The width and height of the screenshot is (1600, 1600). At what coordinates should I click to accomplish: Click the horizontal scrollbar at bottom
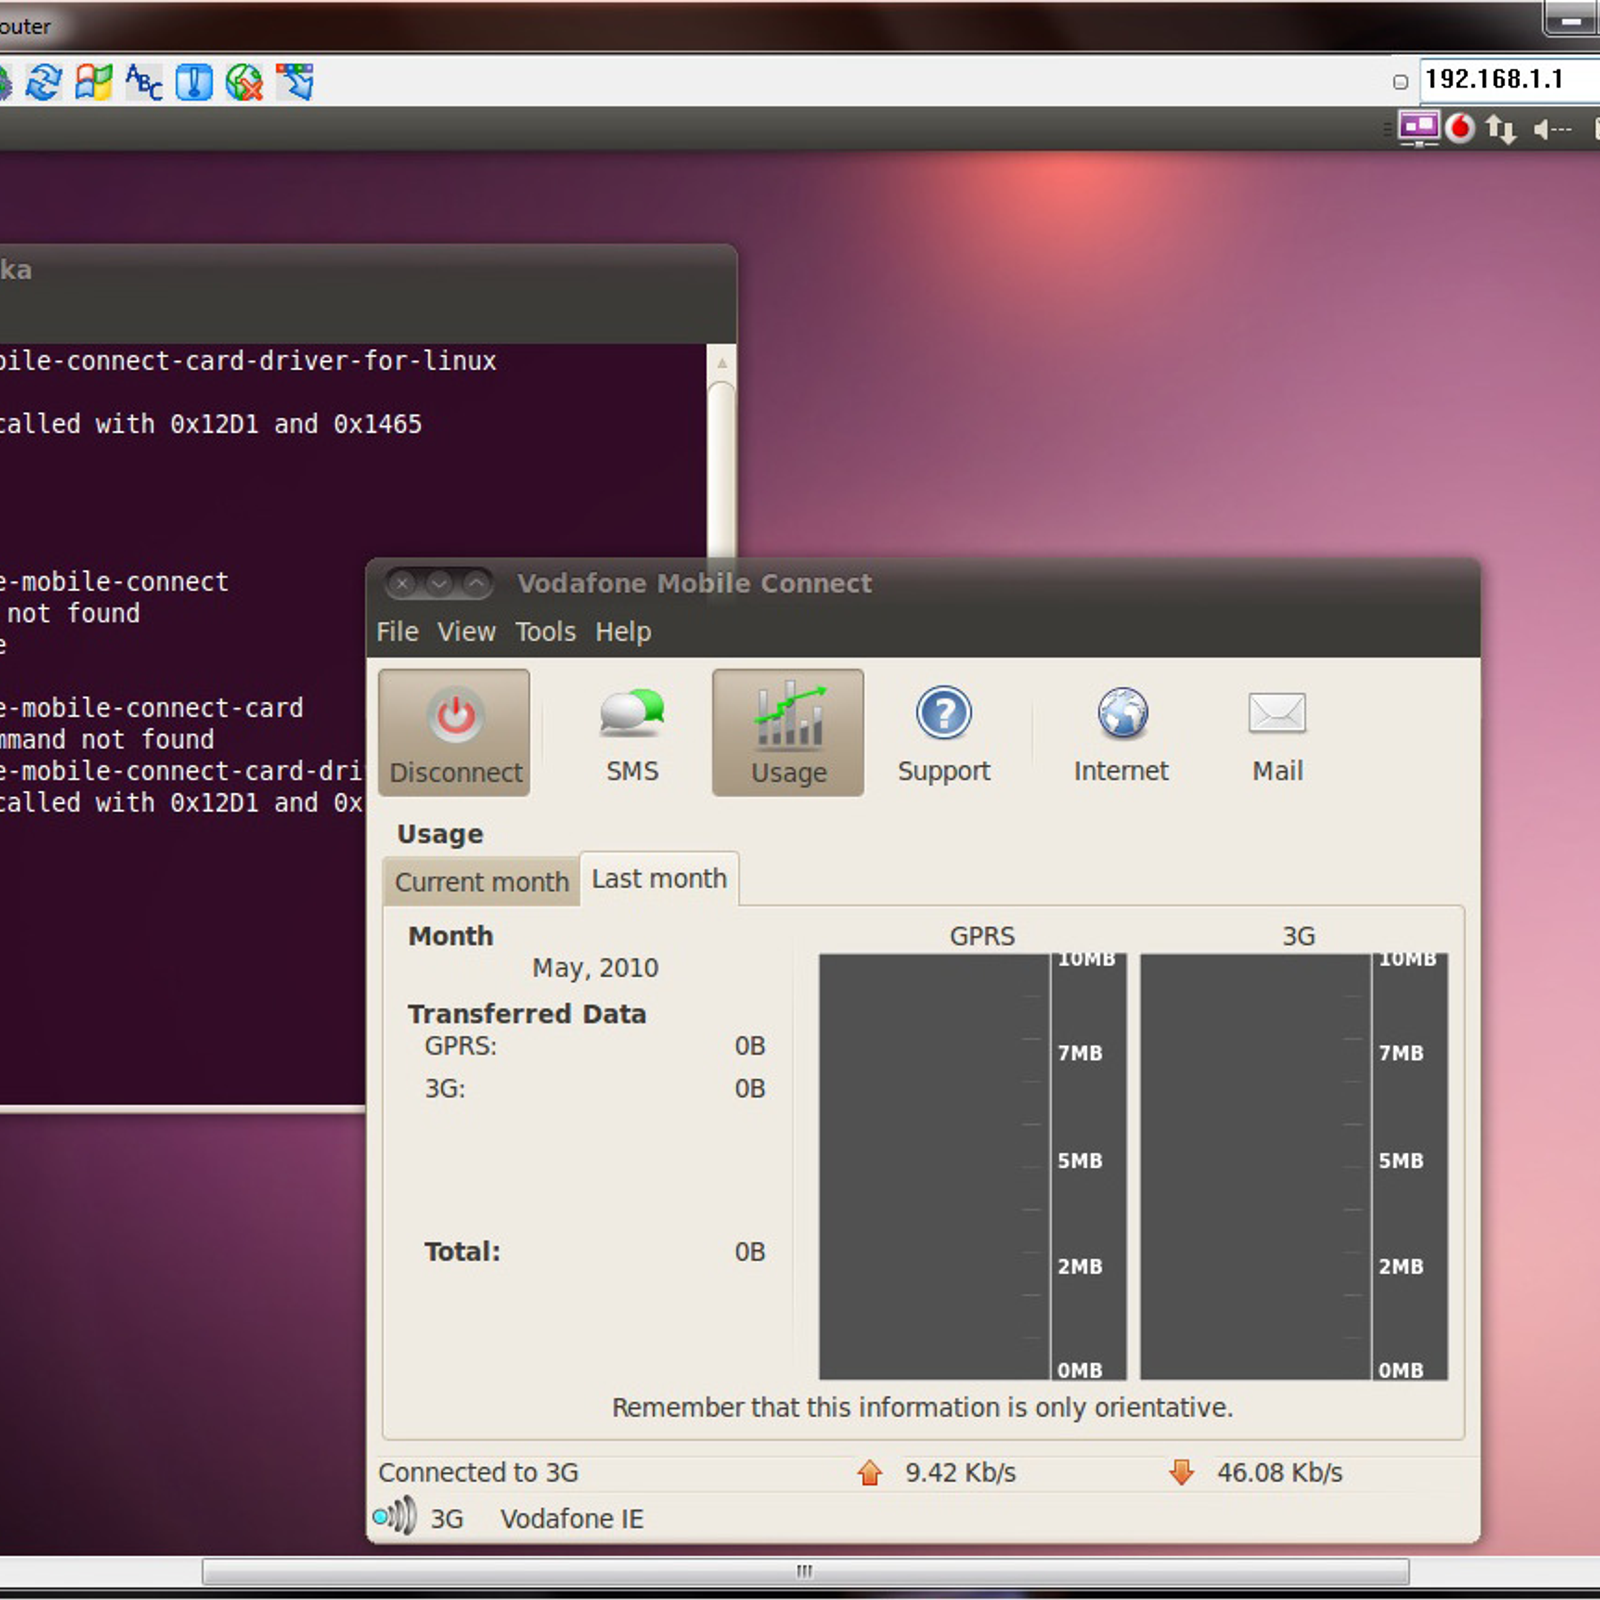[x=805, y=1571]
